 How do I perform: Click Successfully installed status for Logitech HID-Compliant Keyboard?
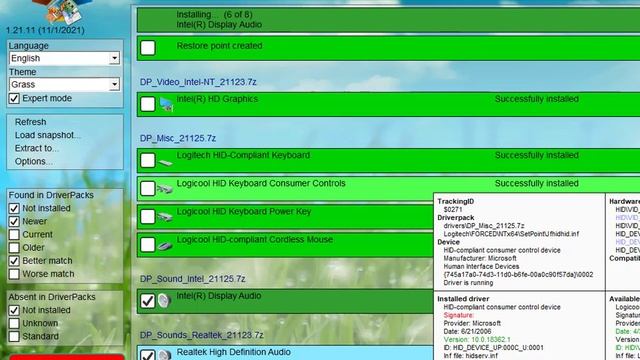pyautogui.click(x=536, y=156)
